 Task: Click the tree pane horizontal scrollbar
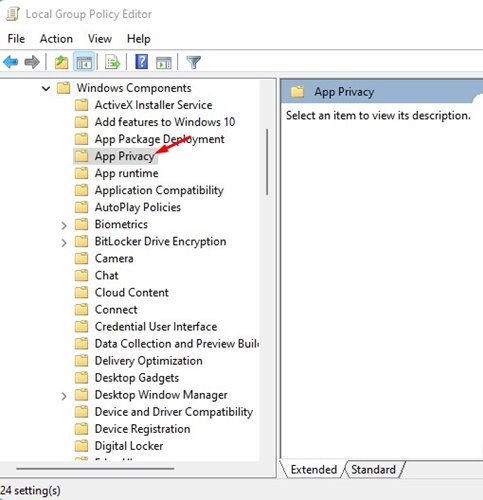click(95, 468)
